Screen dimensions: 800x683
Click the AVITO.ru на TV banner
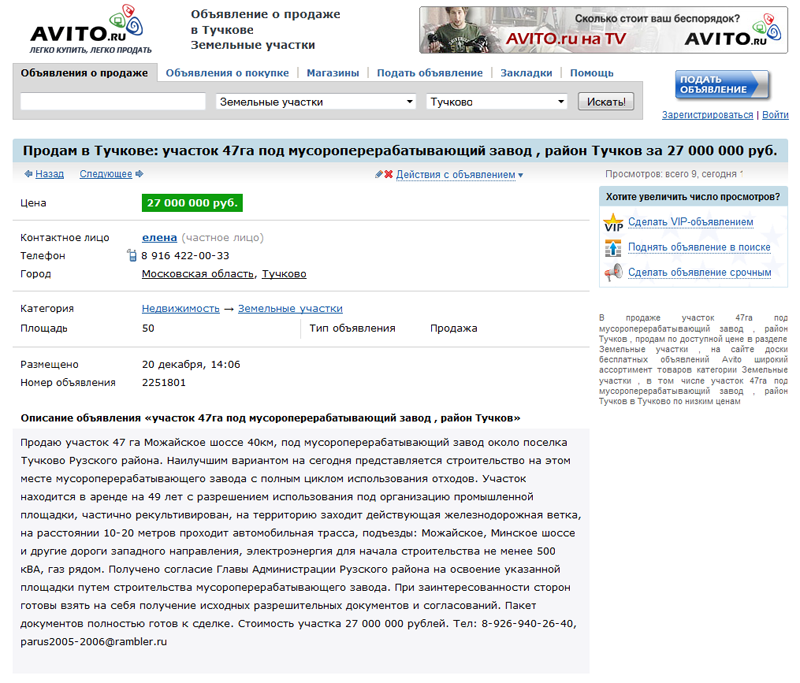(603, 30)
